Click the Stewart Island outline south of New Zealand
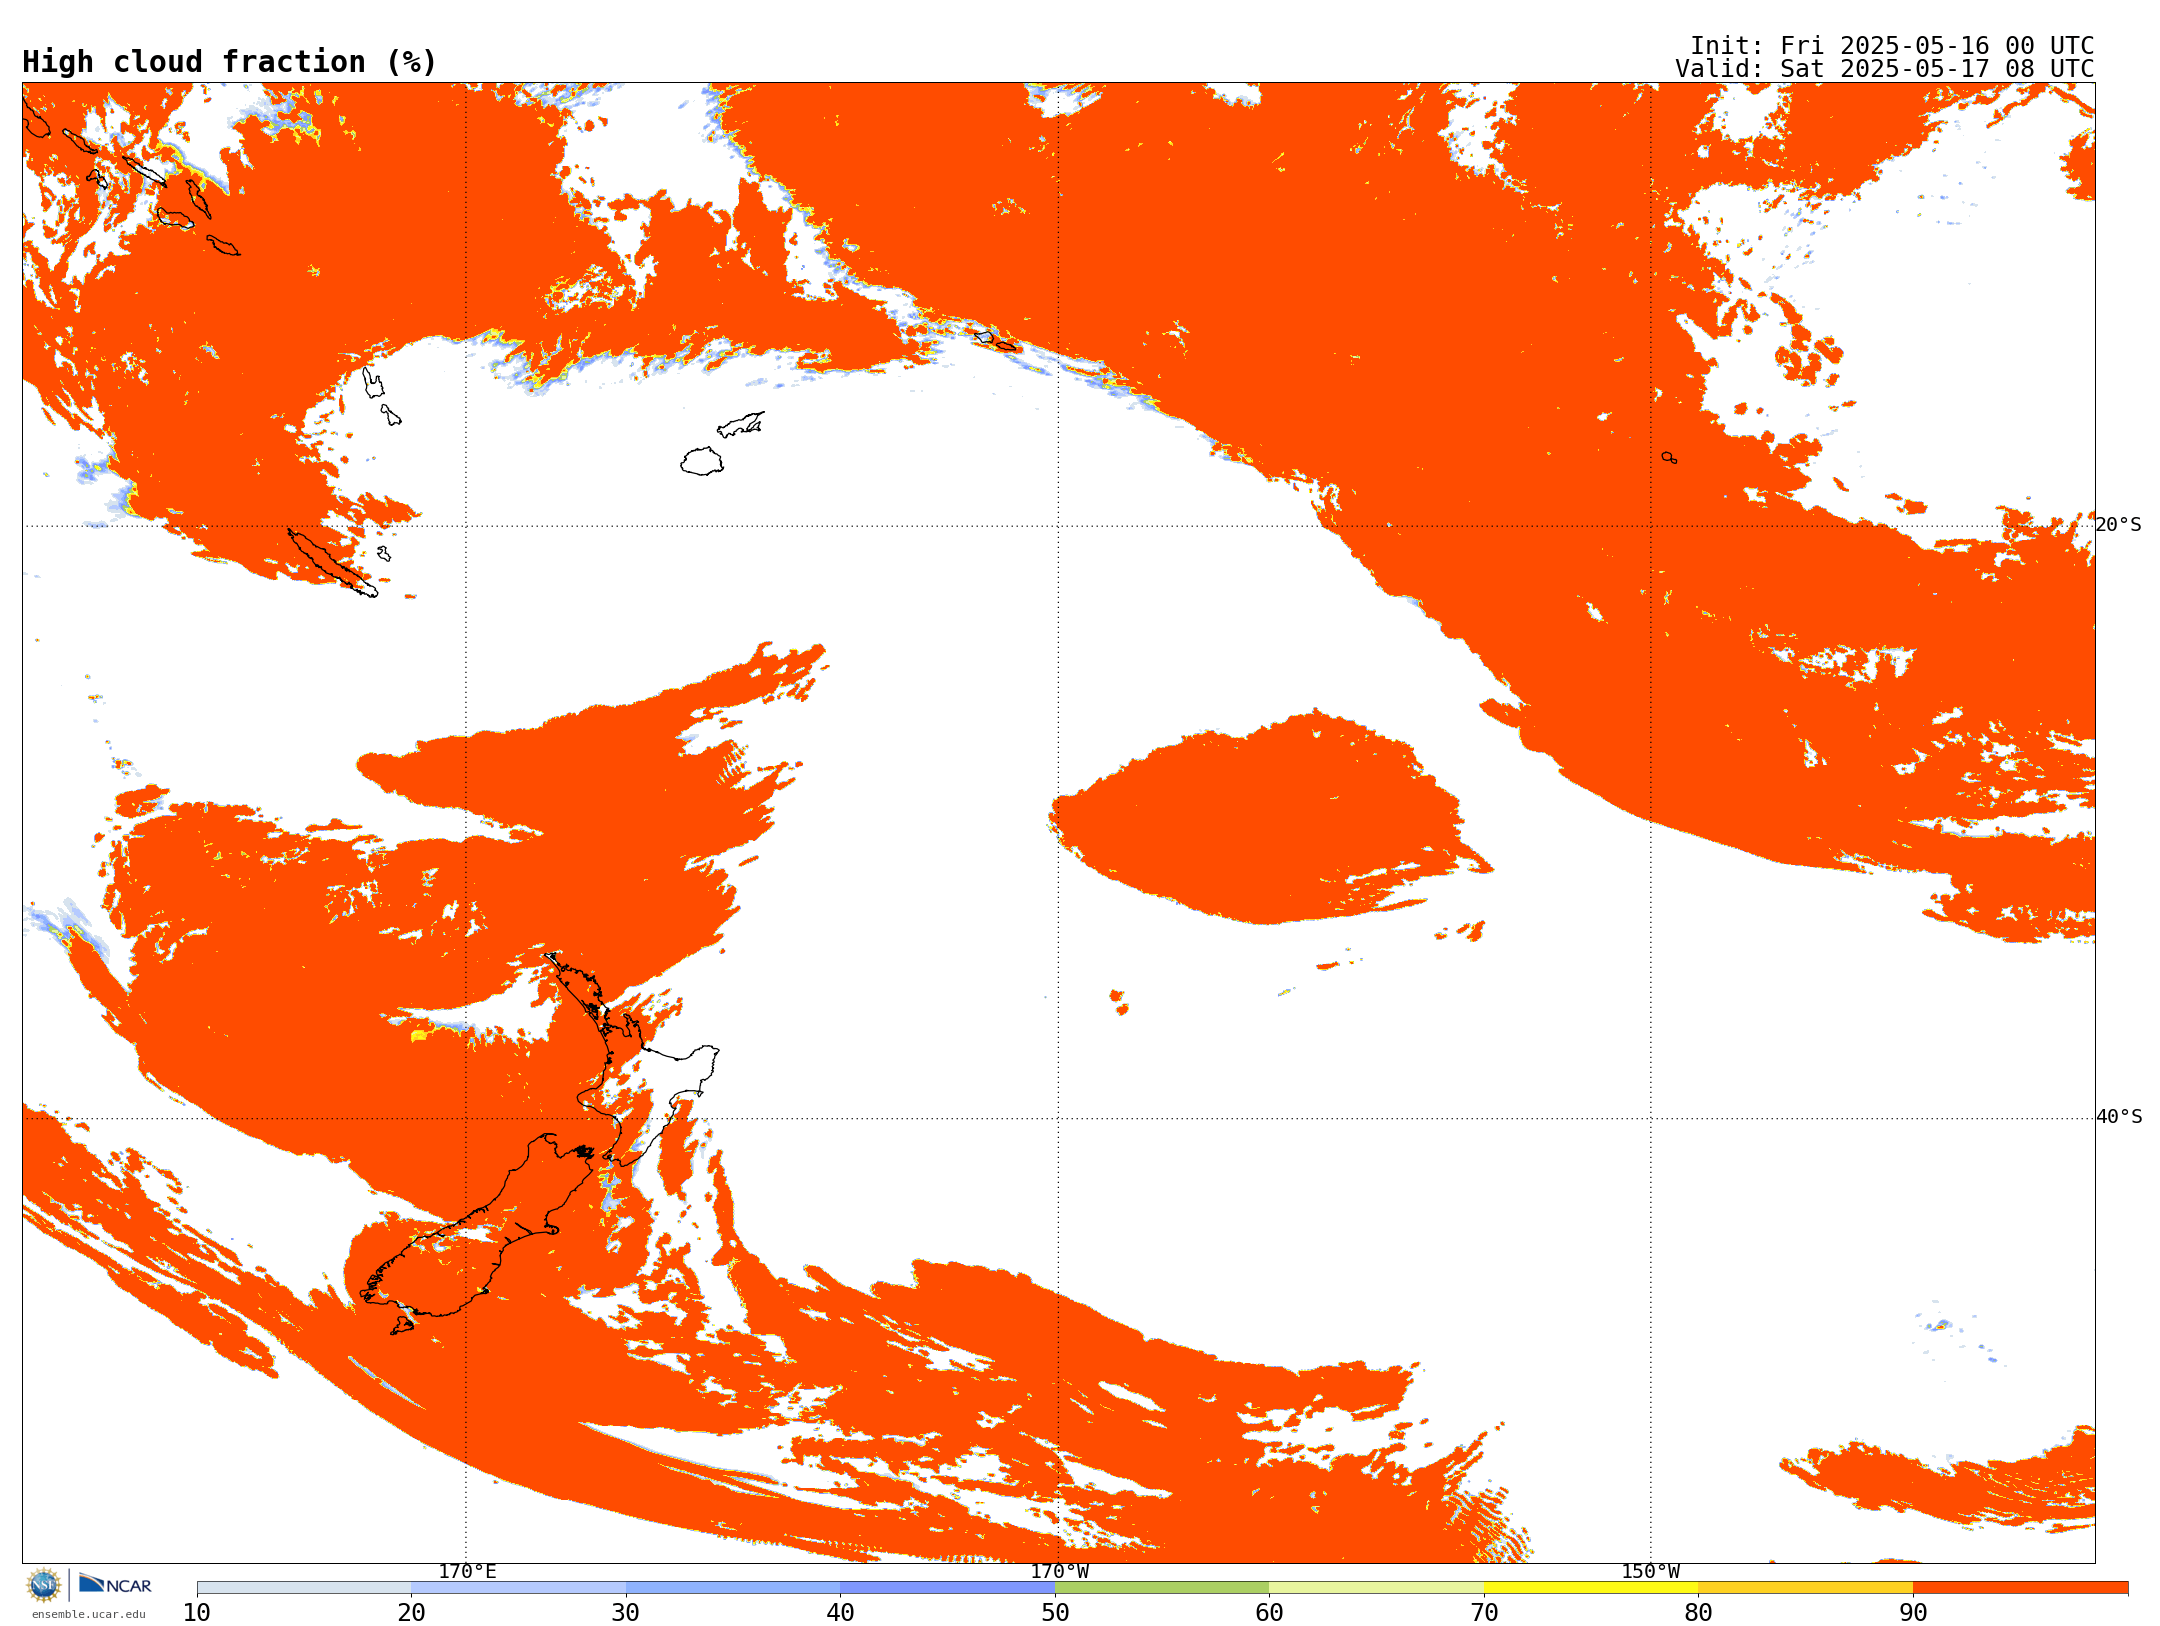 tap(402, 1326)
